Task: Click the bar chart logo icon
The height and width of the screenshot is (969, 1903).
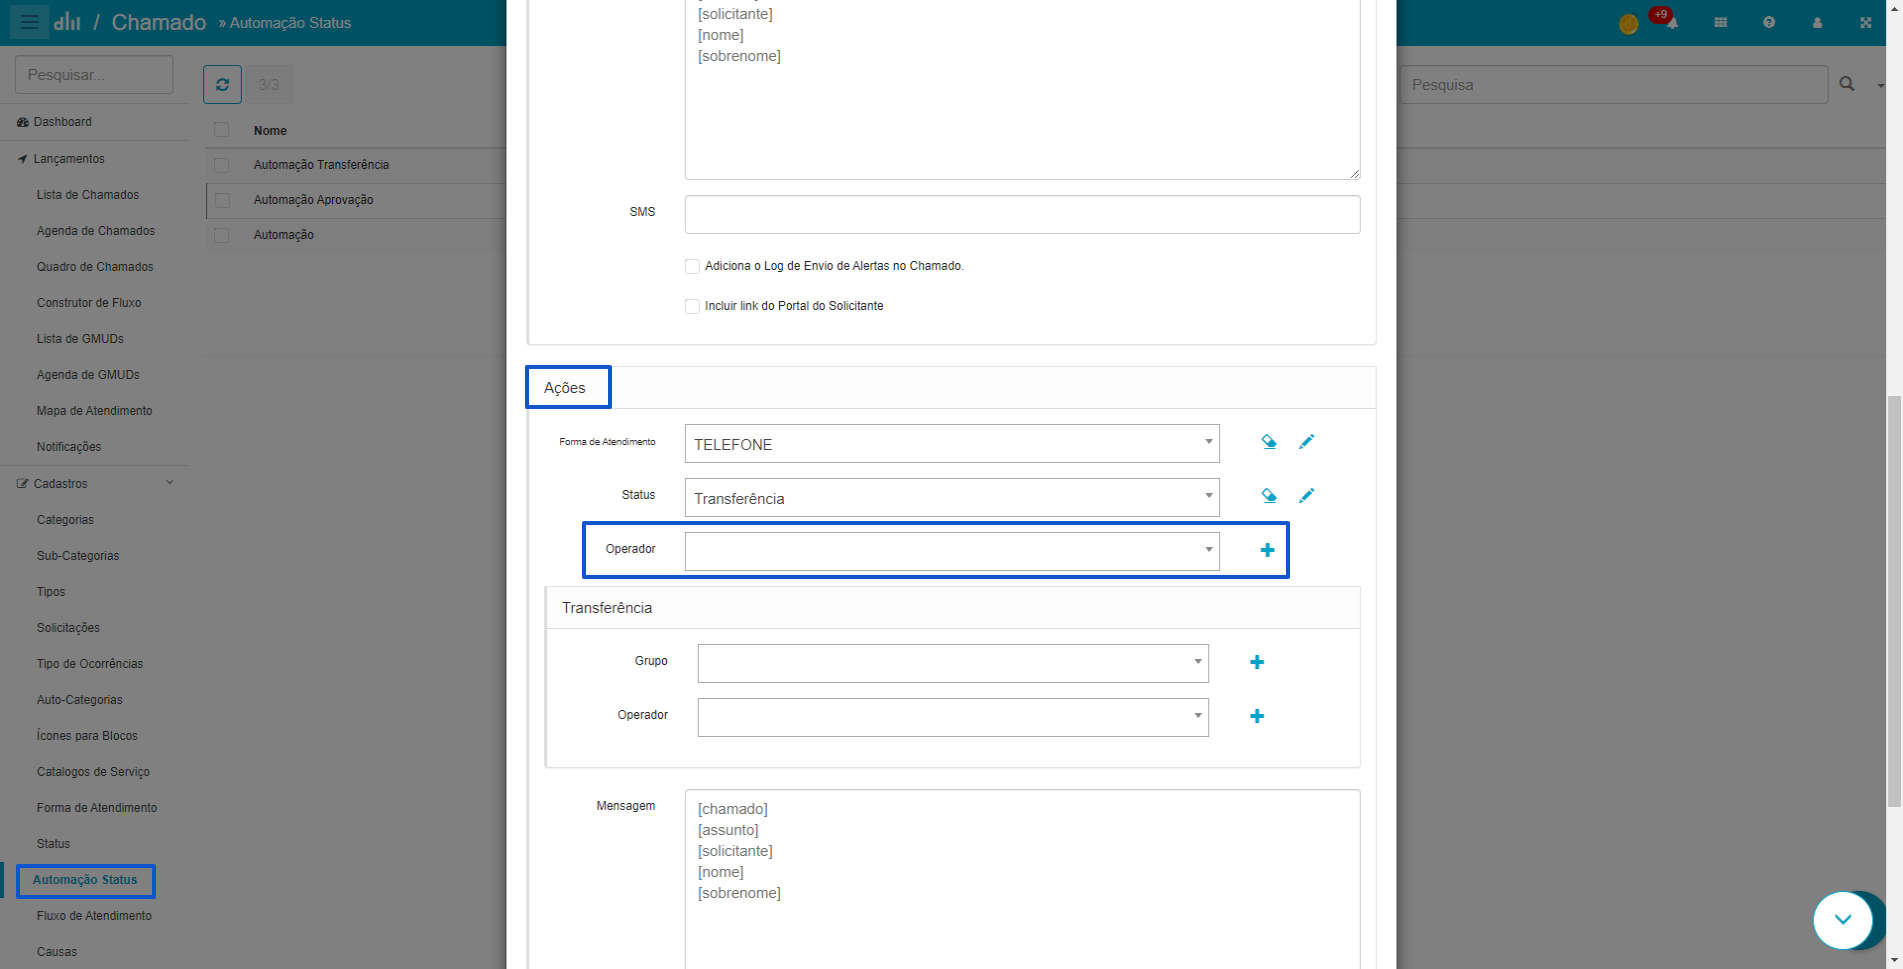Action: (x=67, y=21)
